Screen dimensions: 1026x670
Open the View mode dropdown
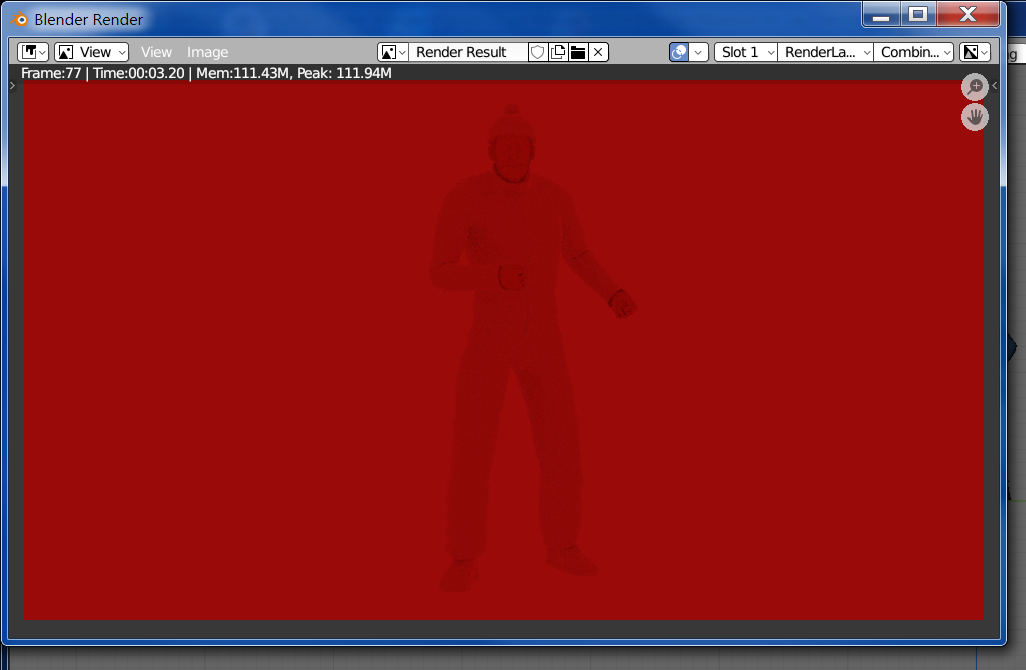pyautogui.click(x=91, y=52)
